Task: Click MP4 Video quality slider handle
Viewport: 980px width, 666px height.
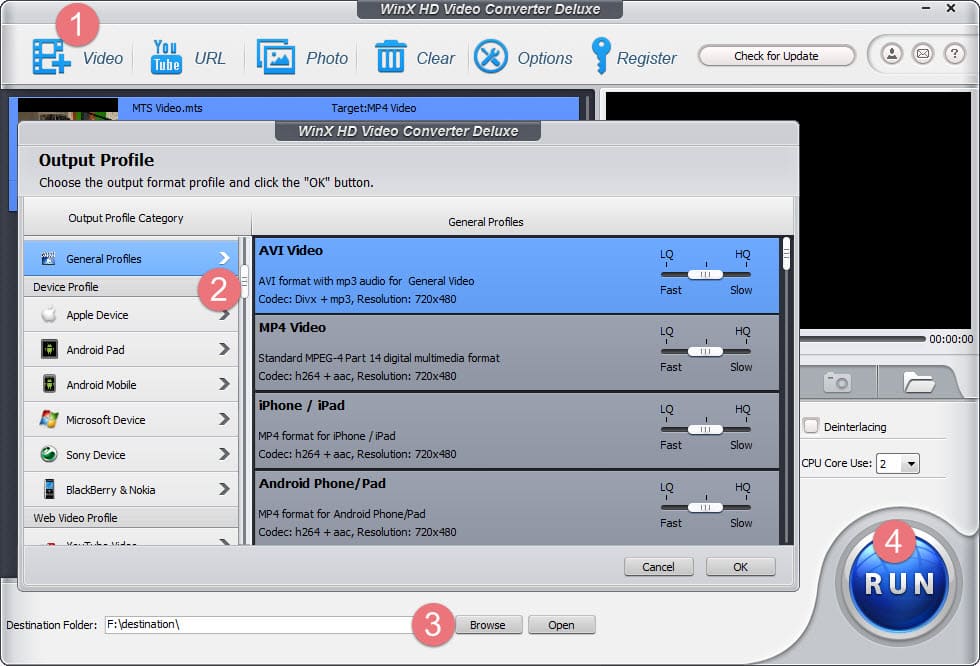Action: [x=705, y=351]
